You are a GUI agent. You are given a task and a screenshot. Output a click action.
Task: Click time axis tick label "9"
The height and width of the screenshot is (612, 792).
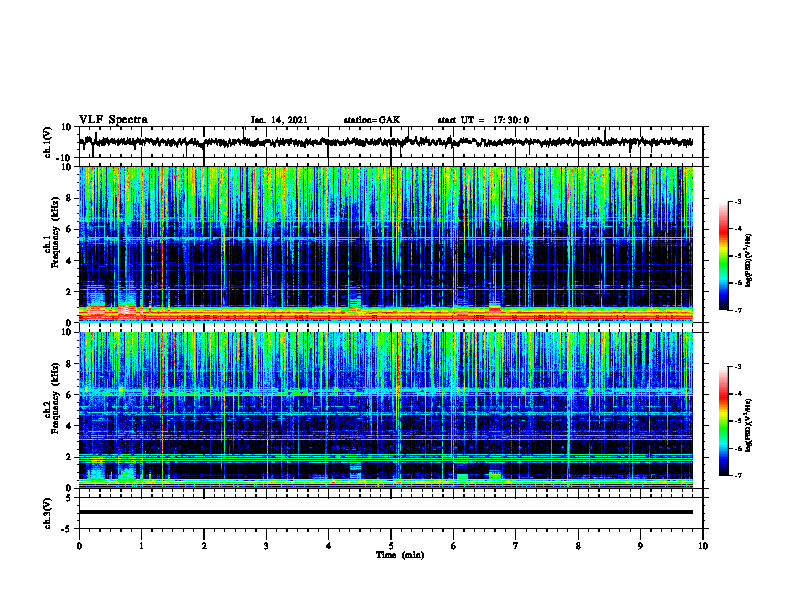640,546
